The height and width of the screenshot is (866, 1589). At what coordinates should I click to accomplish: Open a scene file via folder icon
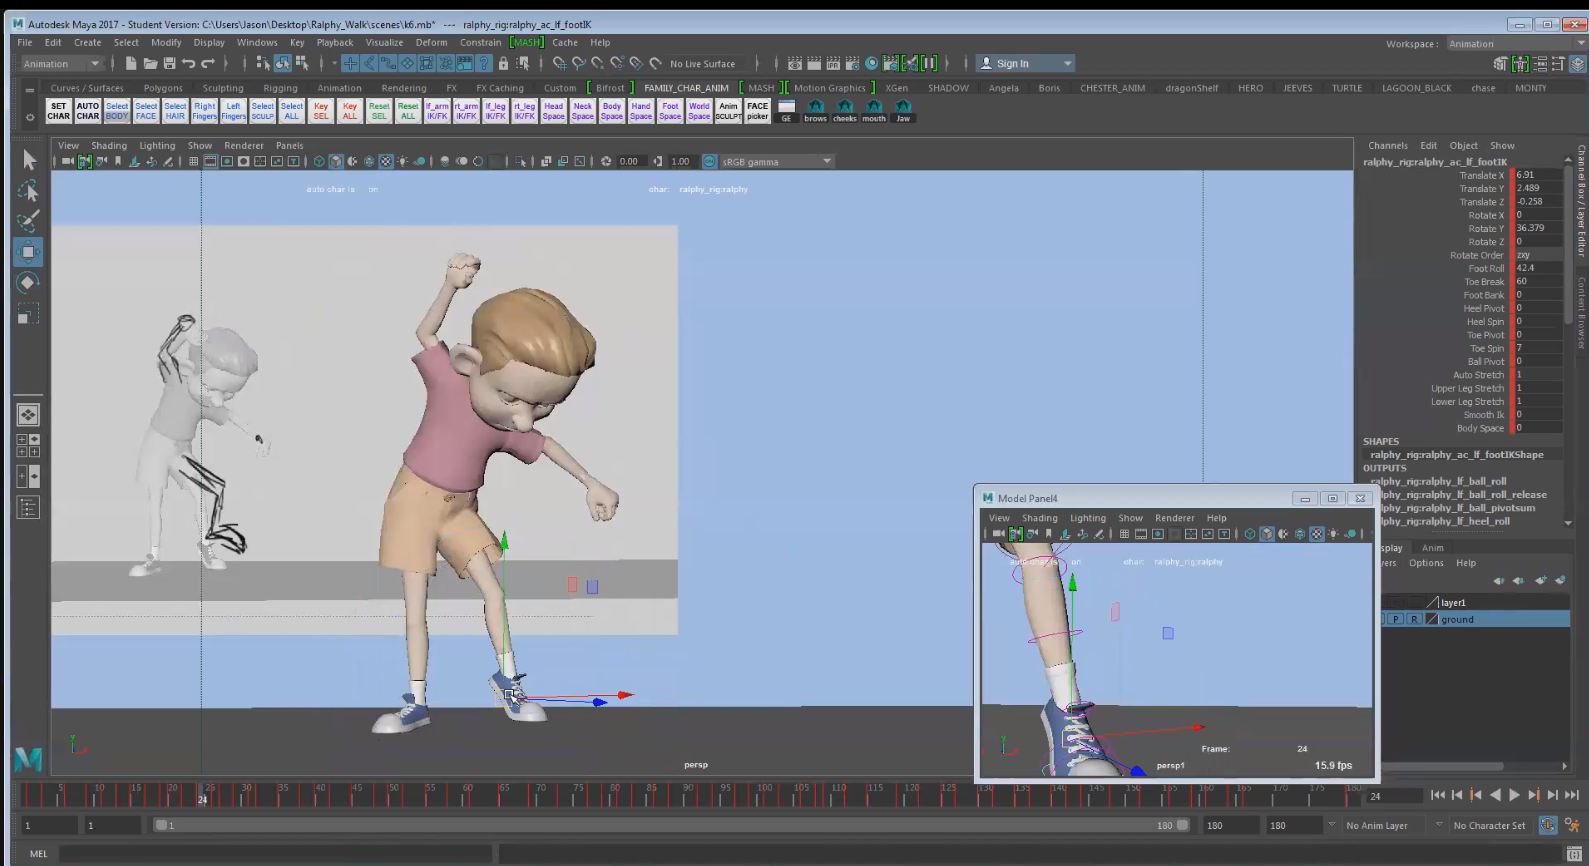point(150,63)
